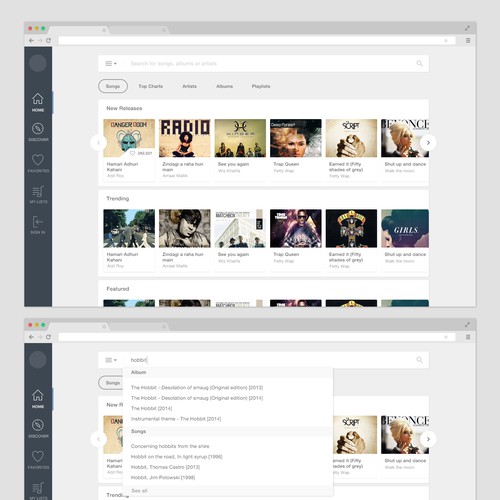Open Discover in the bottom window sidebar
Screen dimensions: 500x500
coord(38,429)
